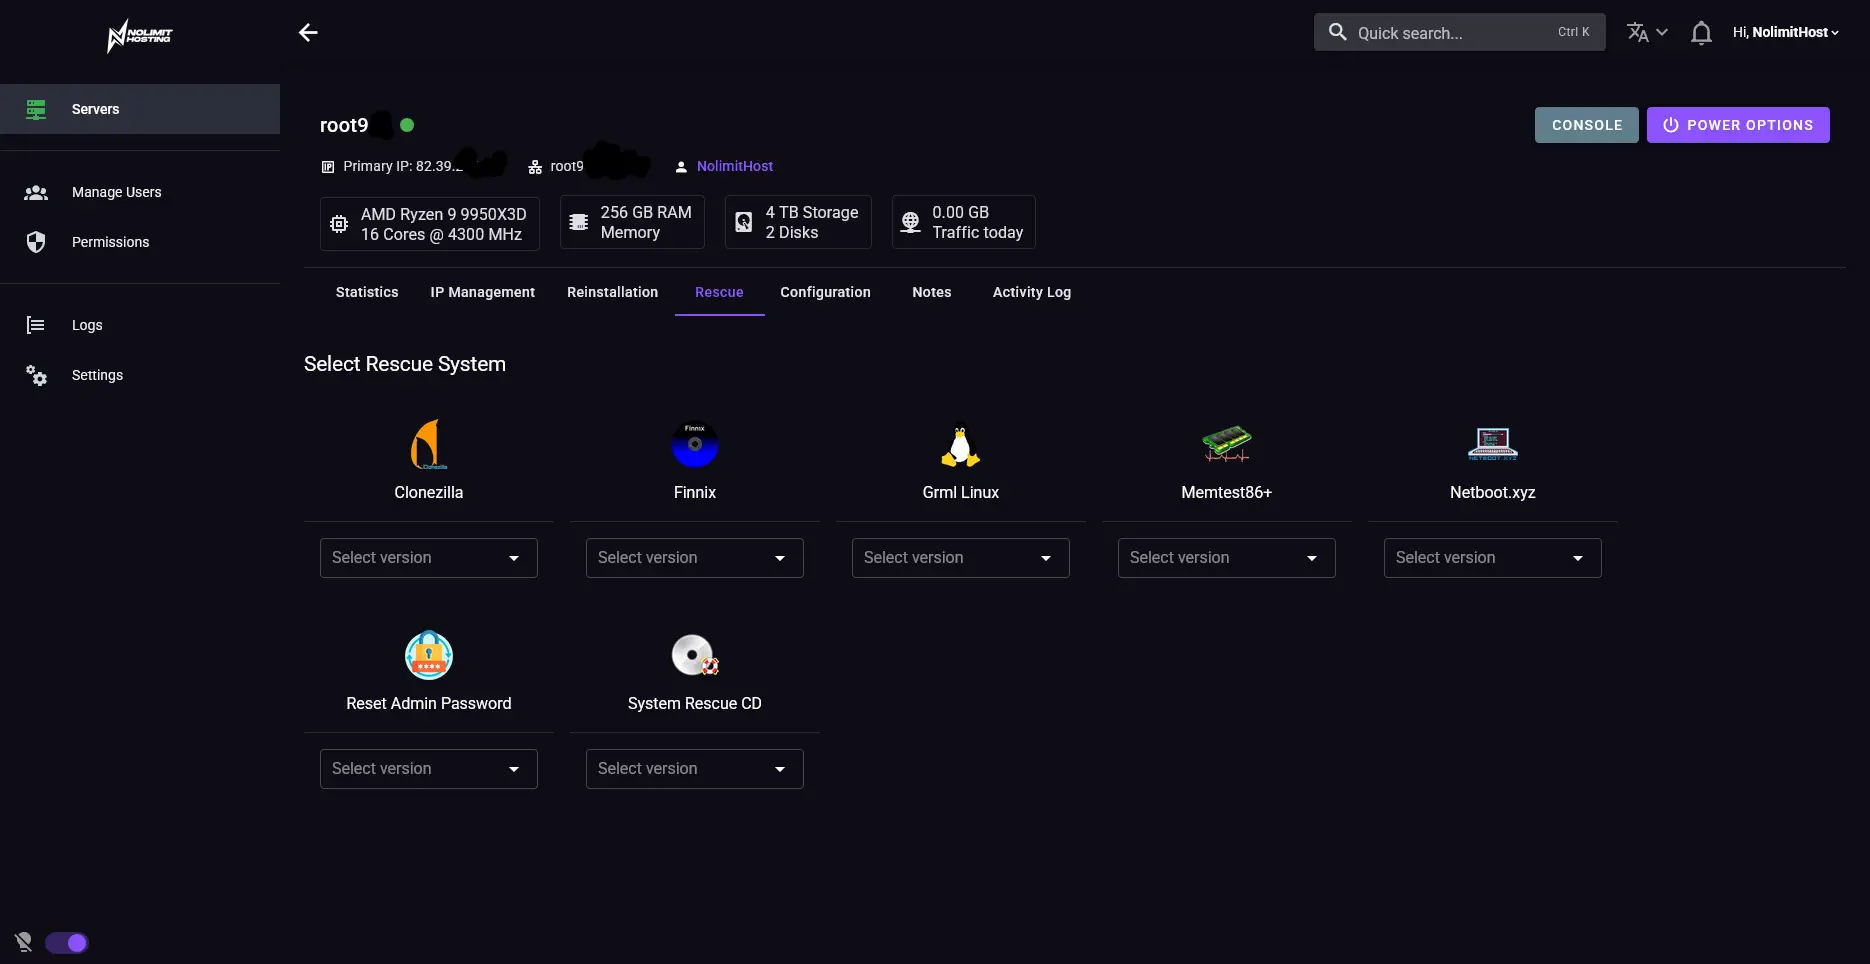Screen dimensions: 1870x964
Task: Click the green server status dot
Action: click(407, 125)
